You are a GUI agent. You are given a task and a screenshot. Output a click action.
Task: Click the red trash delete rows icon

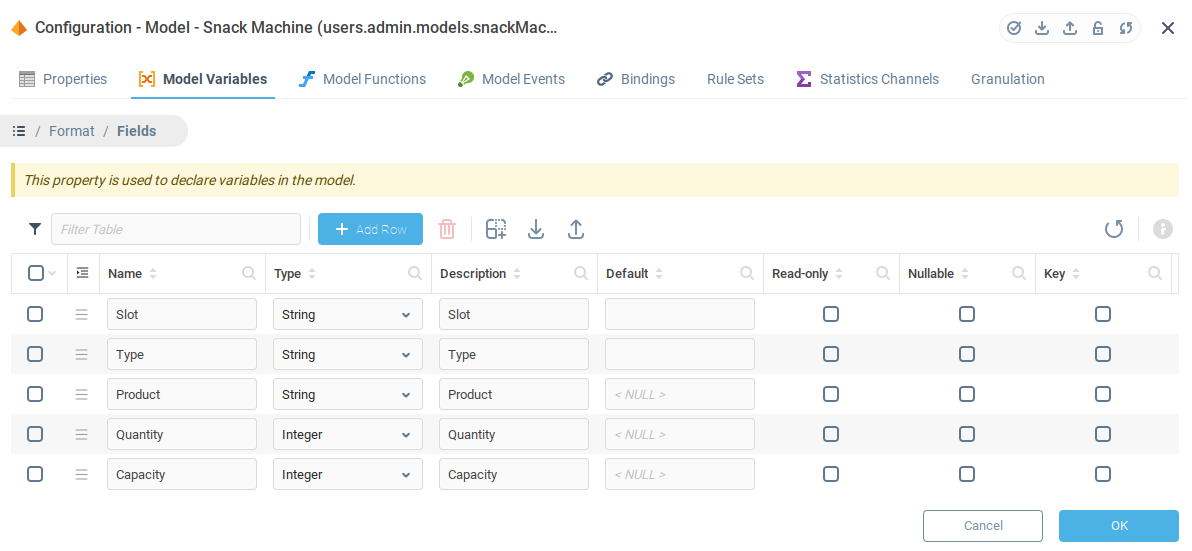[x=447, y=229]
